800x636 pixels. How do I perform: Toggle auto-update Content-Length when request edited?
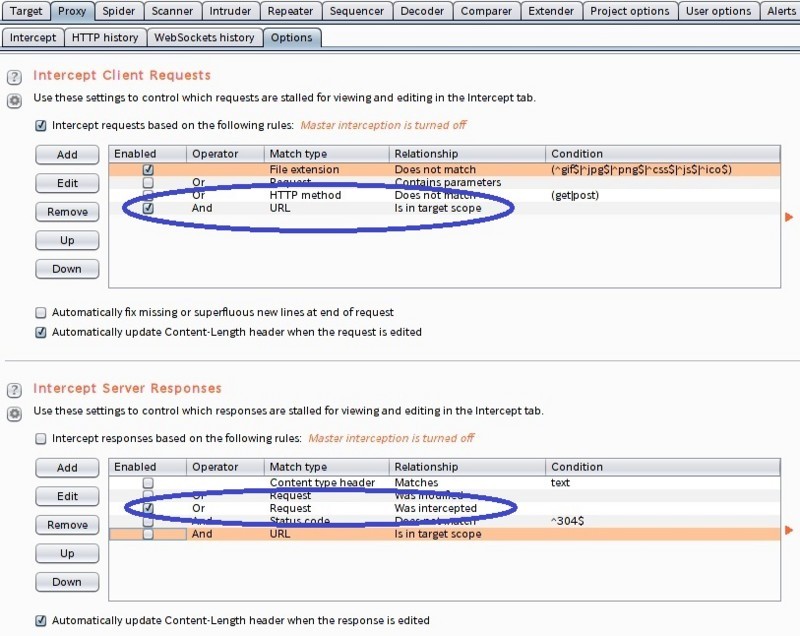pyautogui.click(x=41, y=333)
